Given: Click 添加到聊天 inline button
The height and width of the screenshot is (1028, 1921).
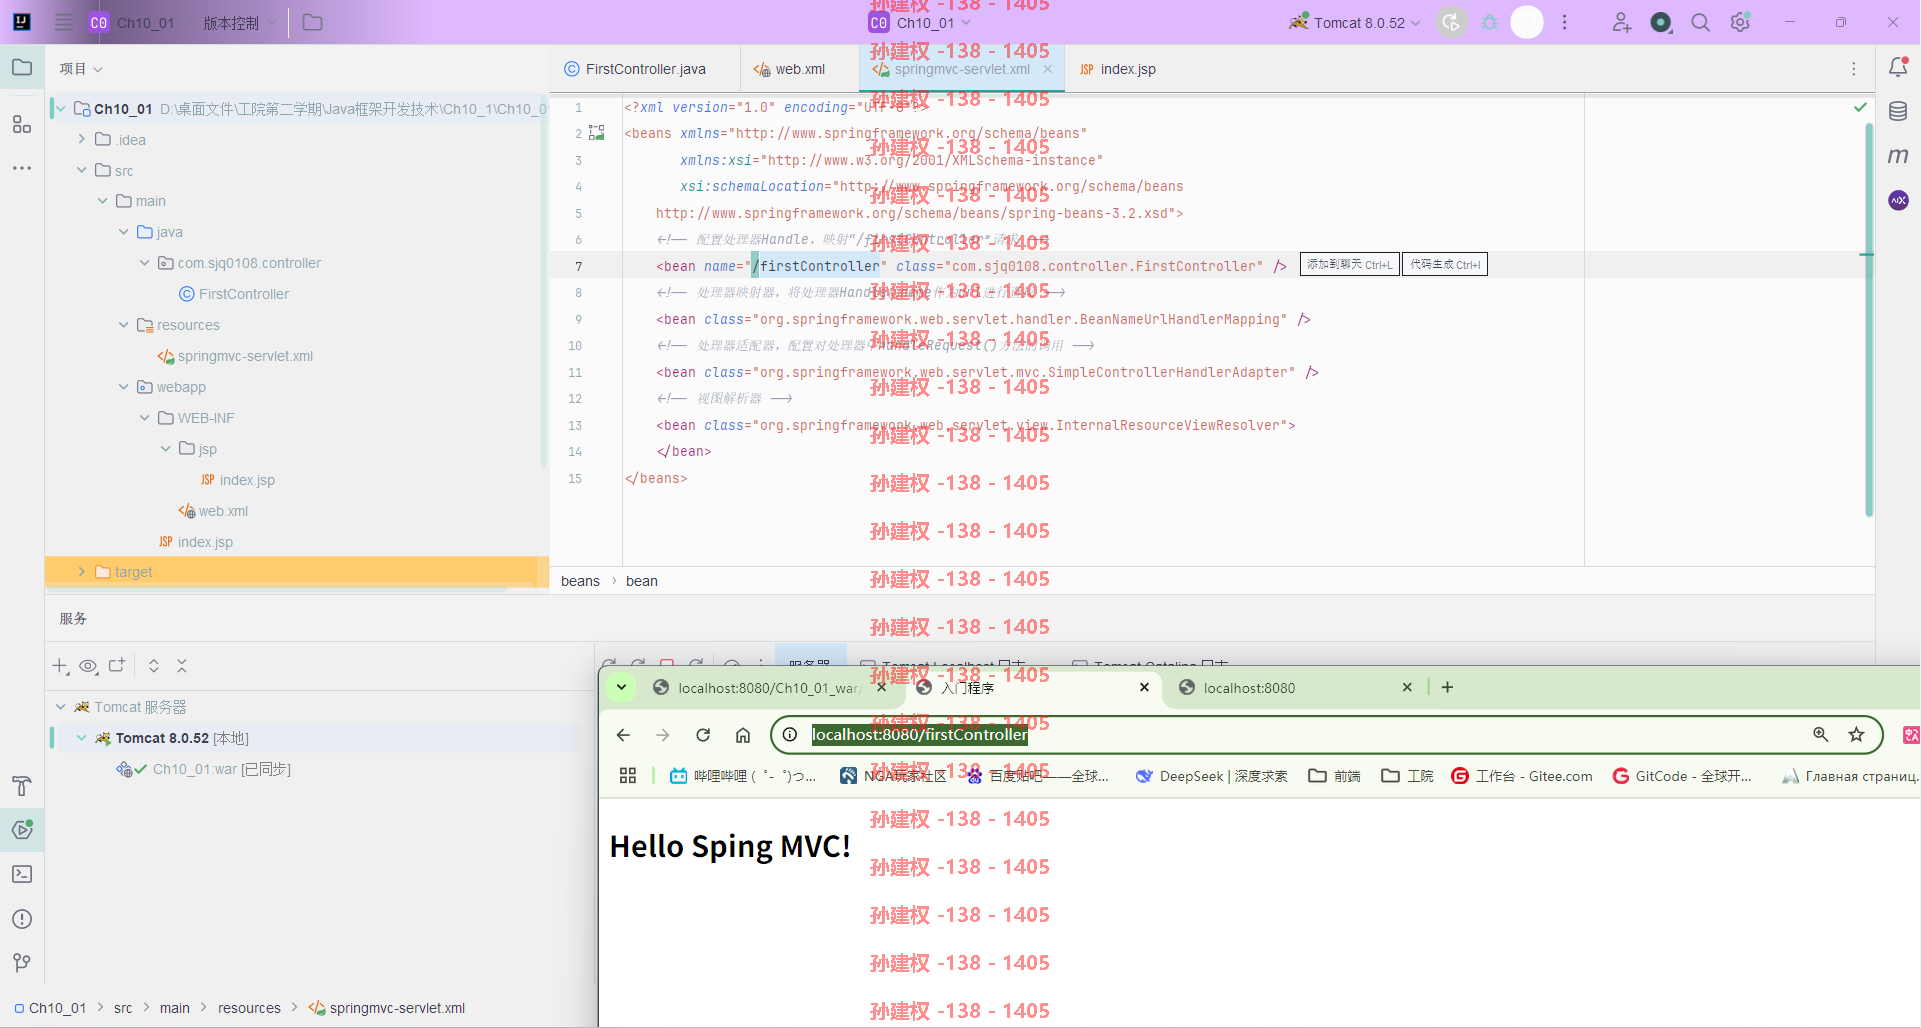Looking at the screenshot, I should 1349,265.
